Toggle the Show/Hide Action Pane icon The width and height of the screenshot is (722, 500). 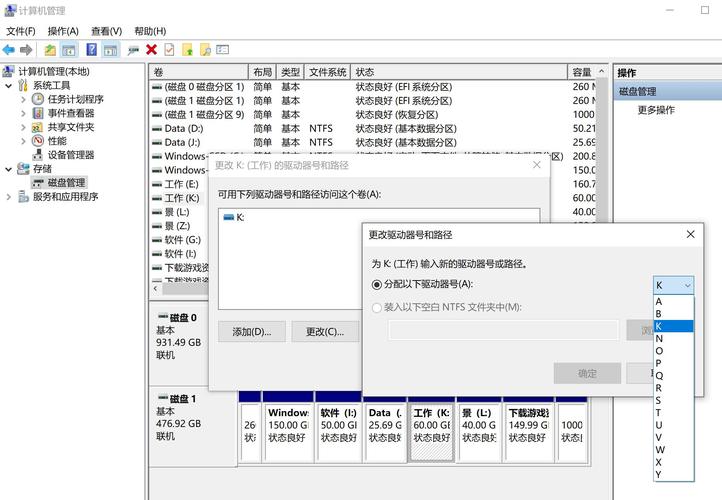tap(111, 50)
